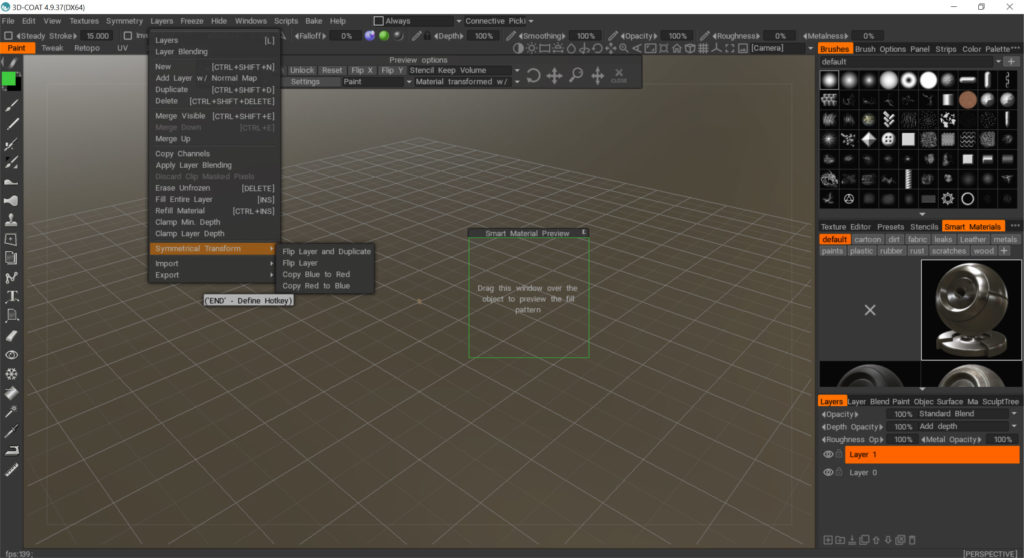The height and width of the screenshot is (558, 1024).
Task: Click the duplicate layer icon
Action: coord(864,540)
